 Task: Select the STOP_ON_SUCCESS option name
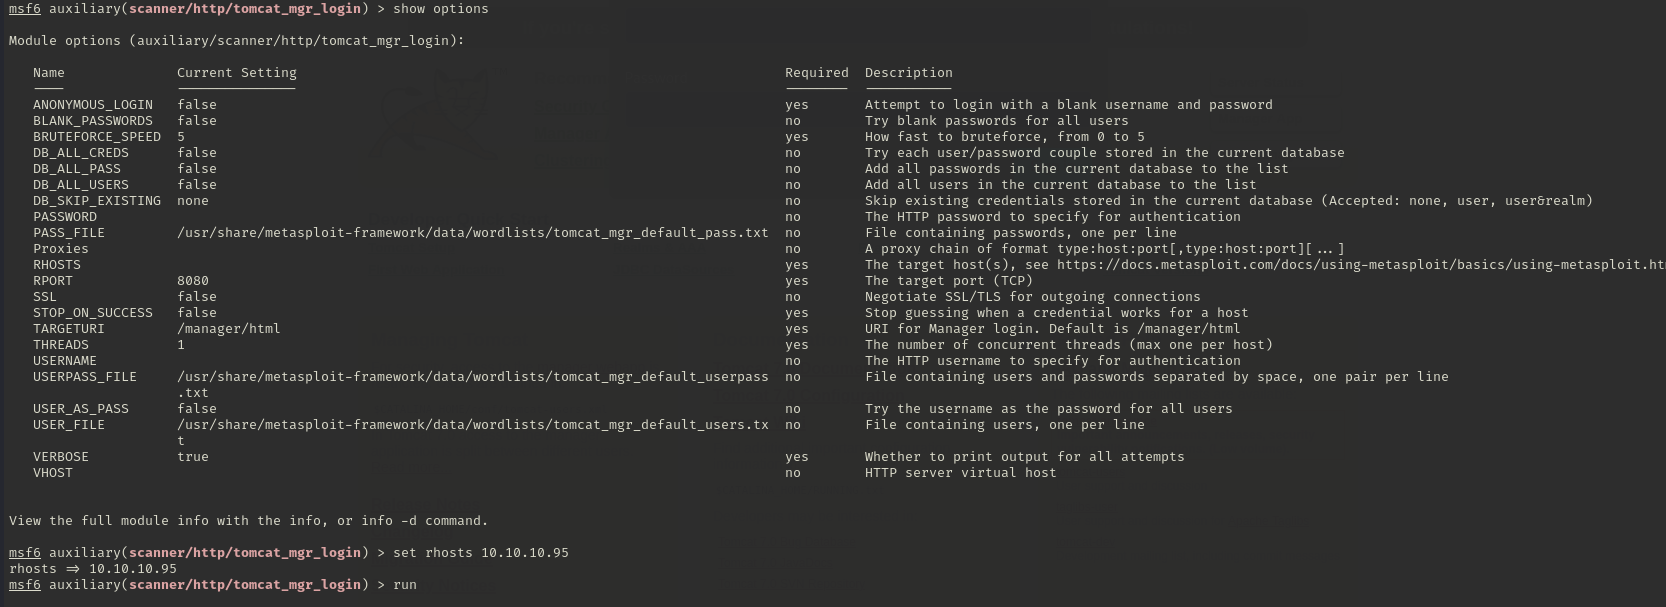click(93, 313)
